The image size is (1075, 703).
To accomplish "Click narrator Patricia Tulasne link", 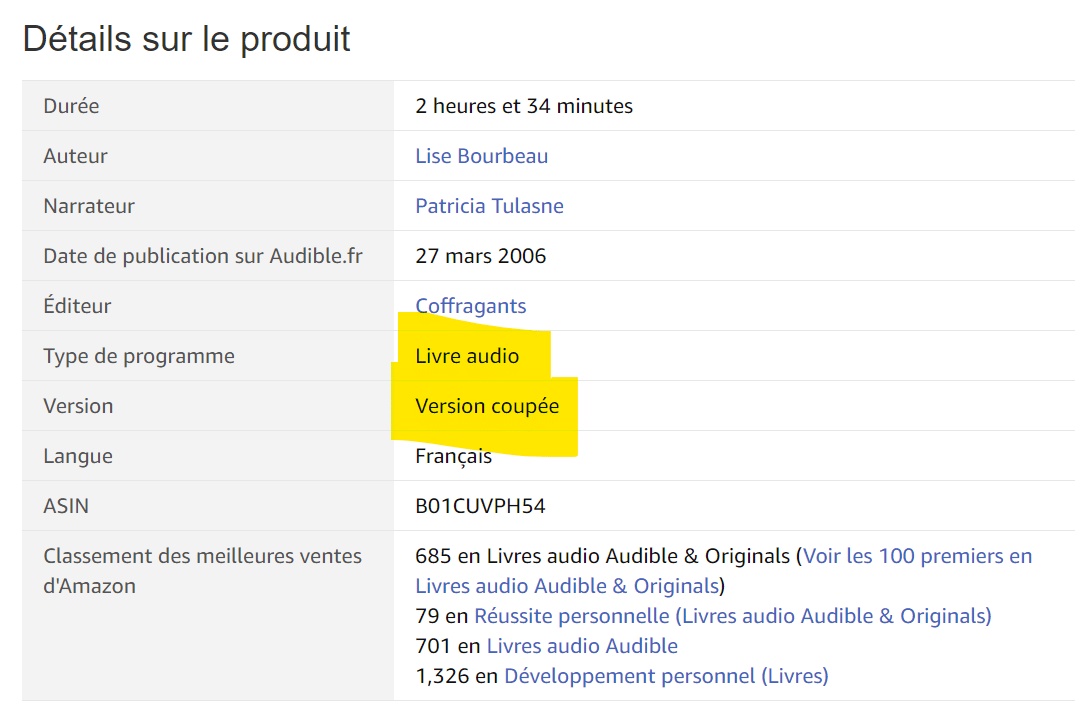I will click(489, 206).
